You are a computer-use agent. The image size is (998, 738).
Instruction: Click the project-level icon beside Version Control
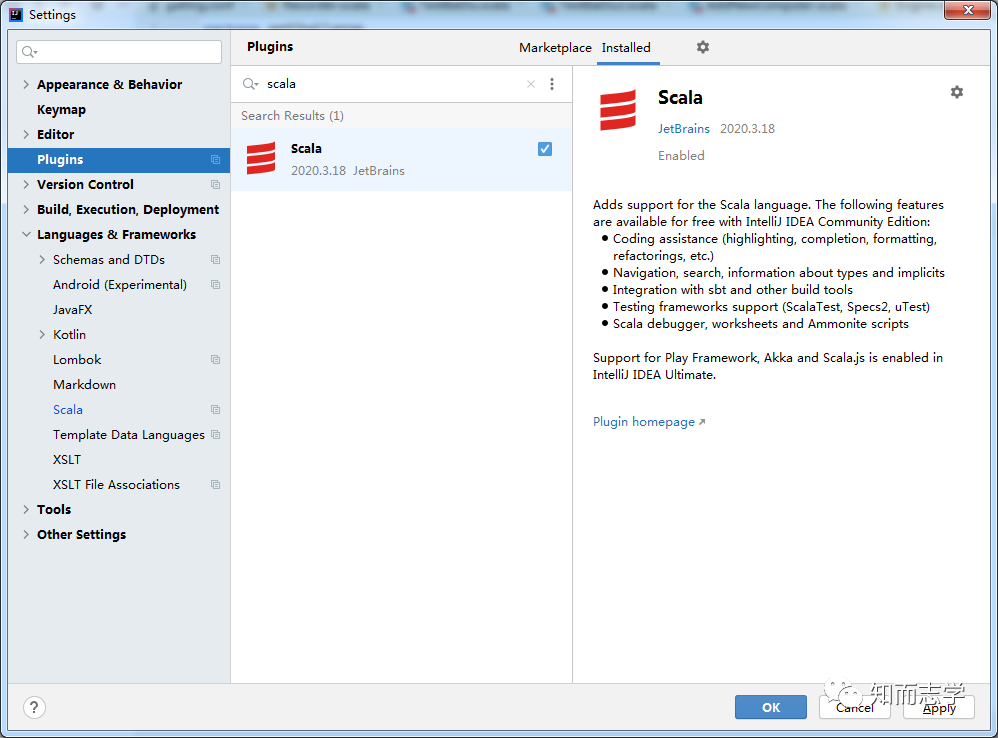click(216, 184)
